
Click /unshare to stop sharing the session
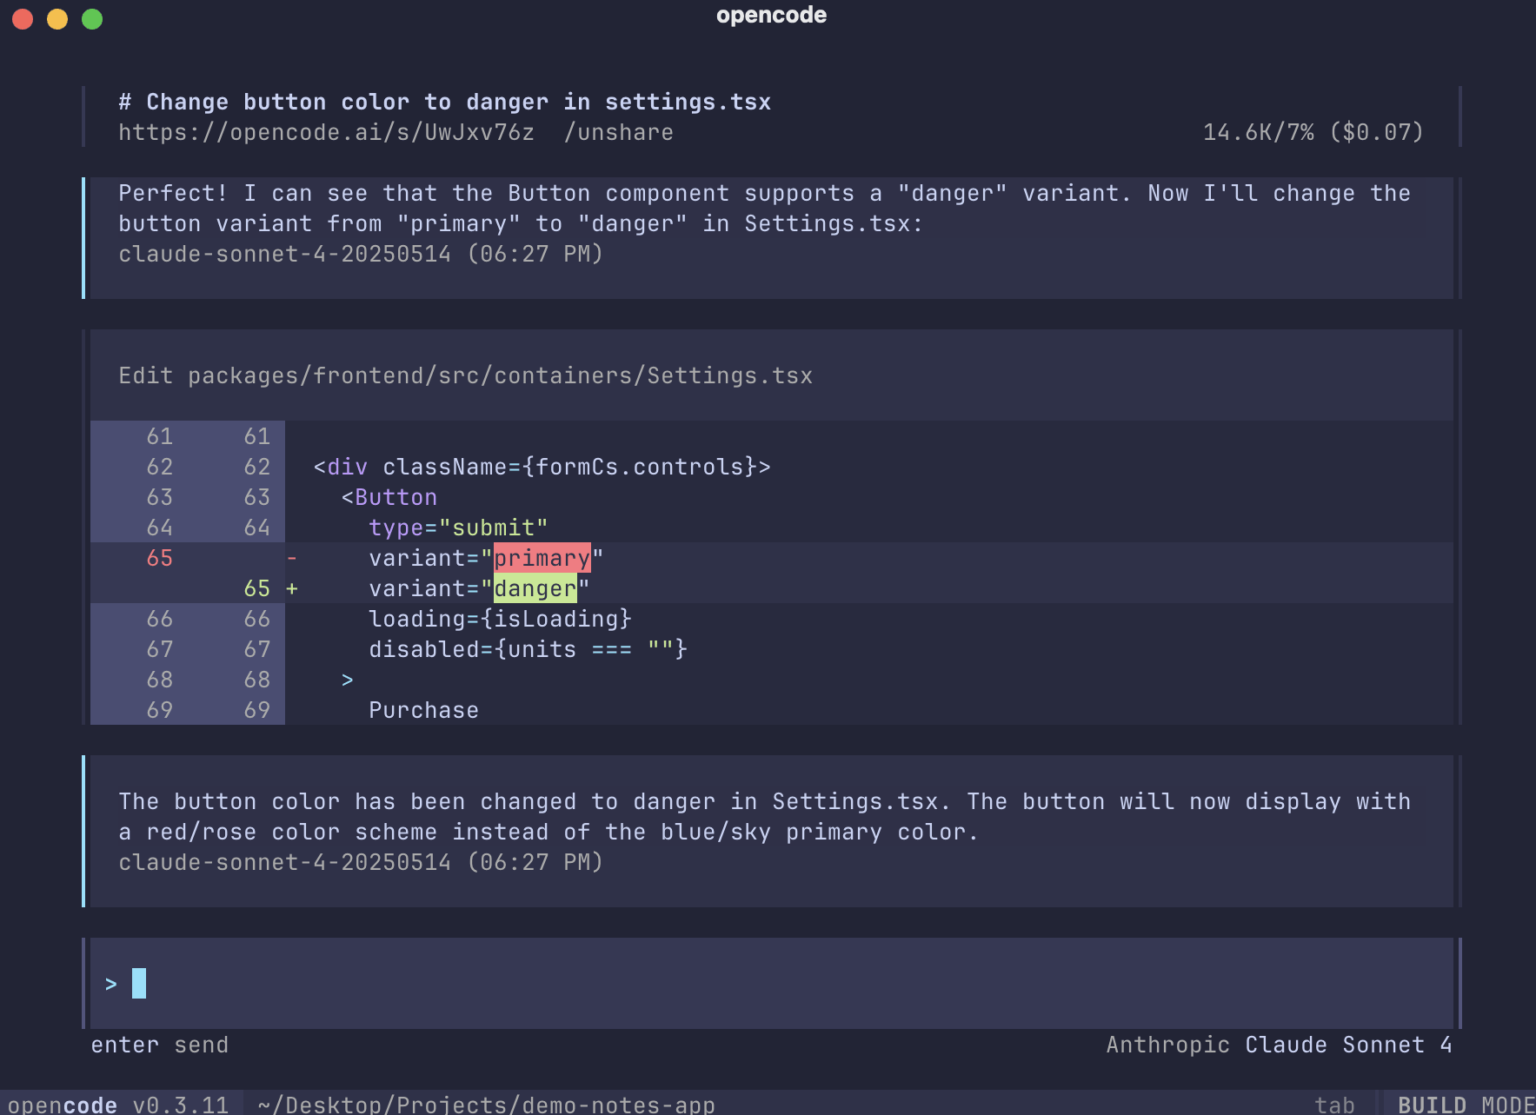(x=619, y=132)
